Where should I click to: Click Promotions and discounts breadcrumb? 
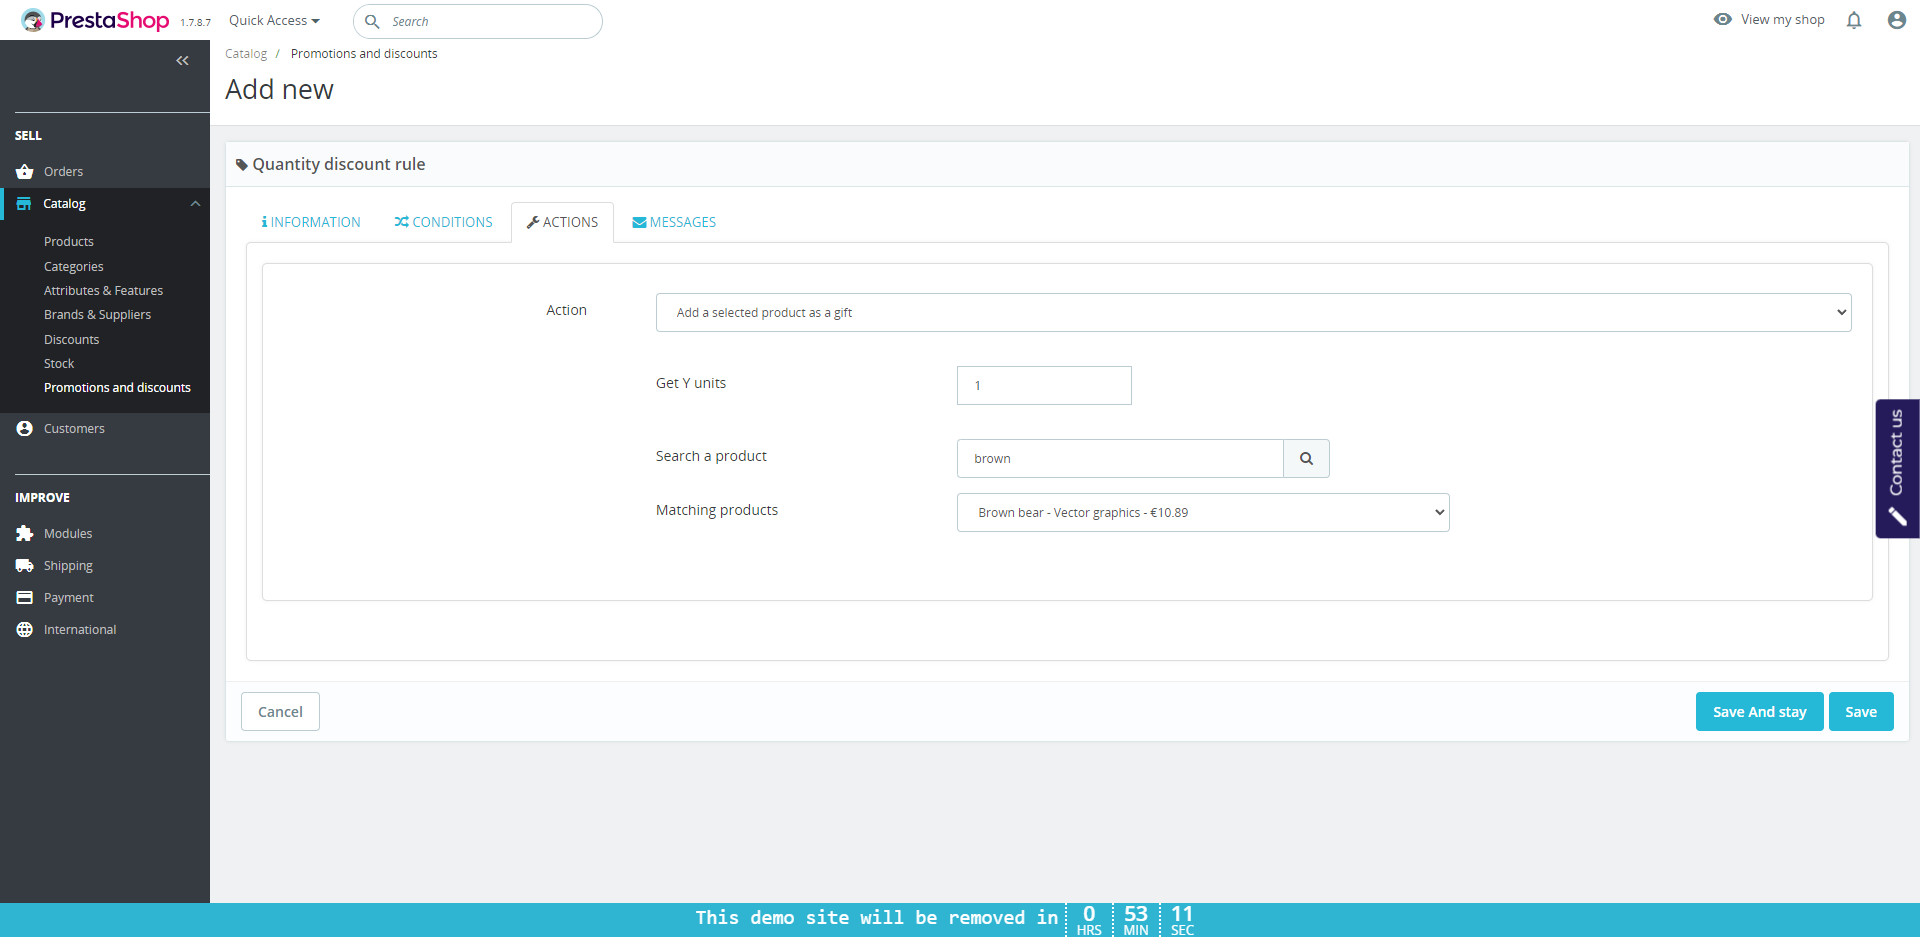click(364, 54)
